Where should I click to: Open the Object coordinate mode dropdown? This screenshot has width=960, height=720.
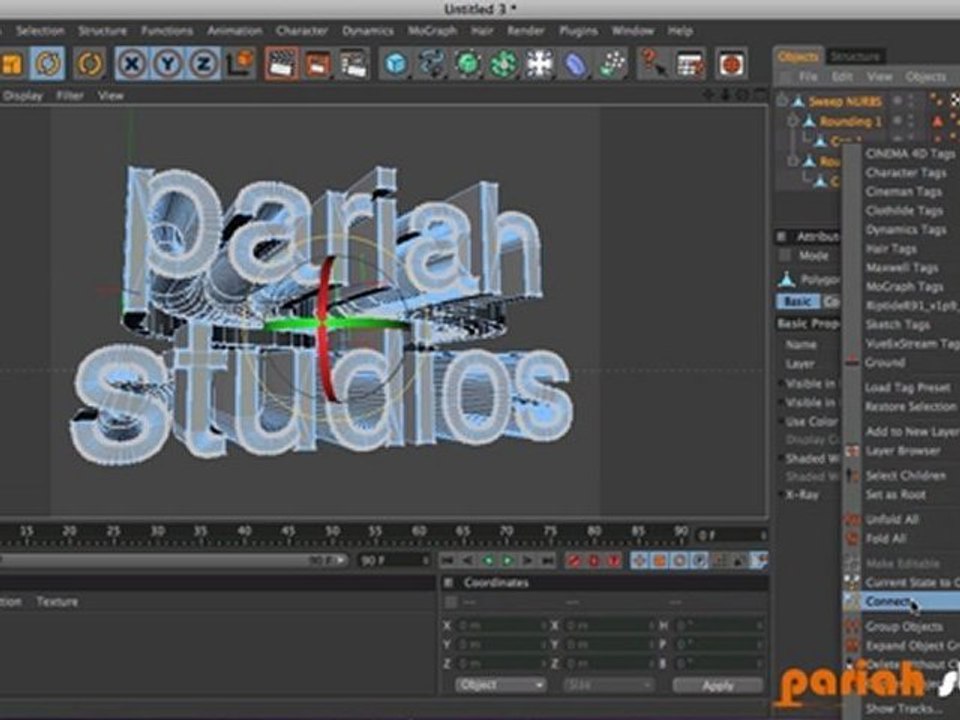[500, 684]
